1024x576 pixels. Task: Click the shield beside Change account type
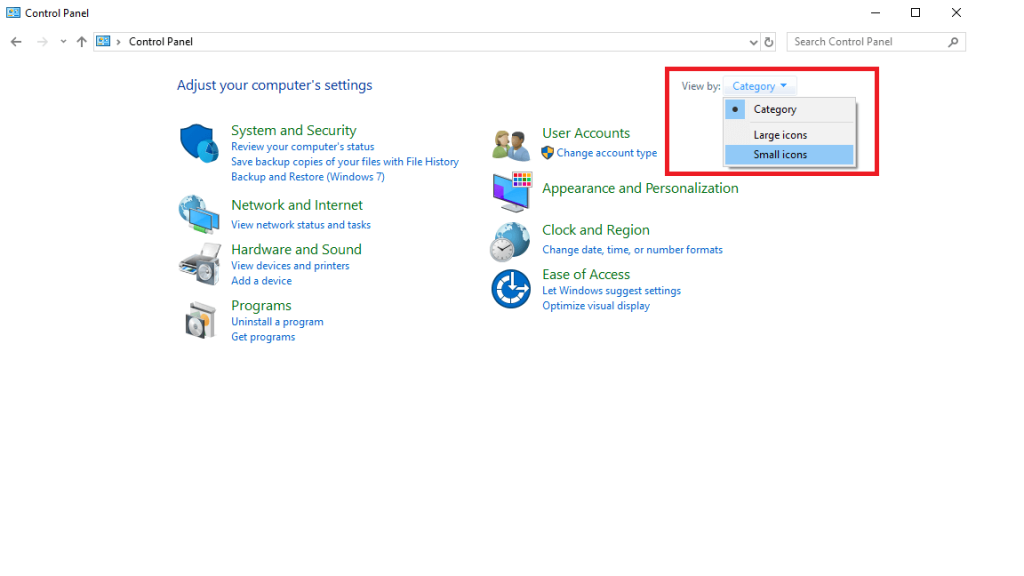pos(547,153)
